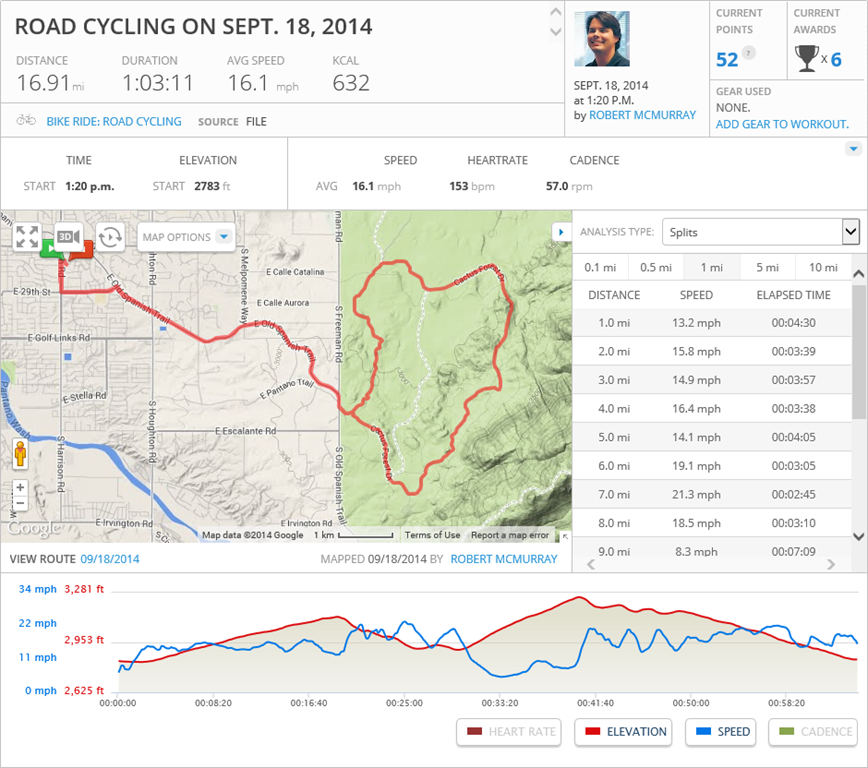Screen dimensions: 868x768
Task: Open the Analysis Type dropdown
Action: click(x=760, y=232)
